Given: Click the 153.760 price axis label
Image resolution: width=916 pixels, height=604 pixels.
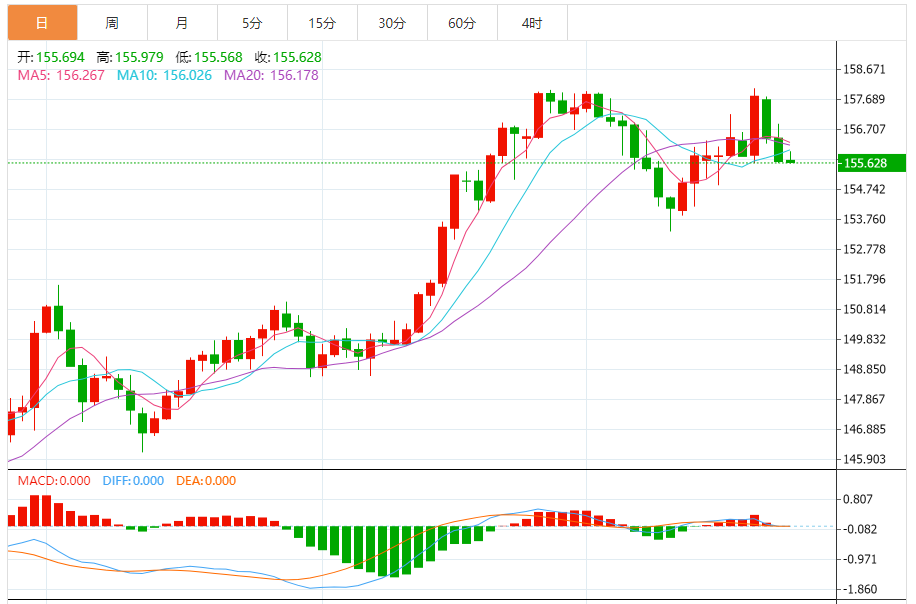Looking at the screenshot, I should (864, 220).
